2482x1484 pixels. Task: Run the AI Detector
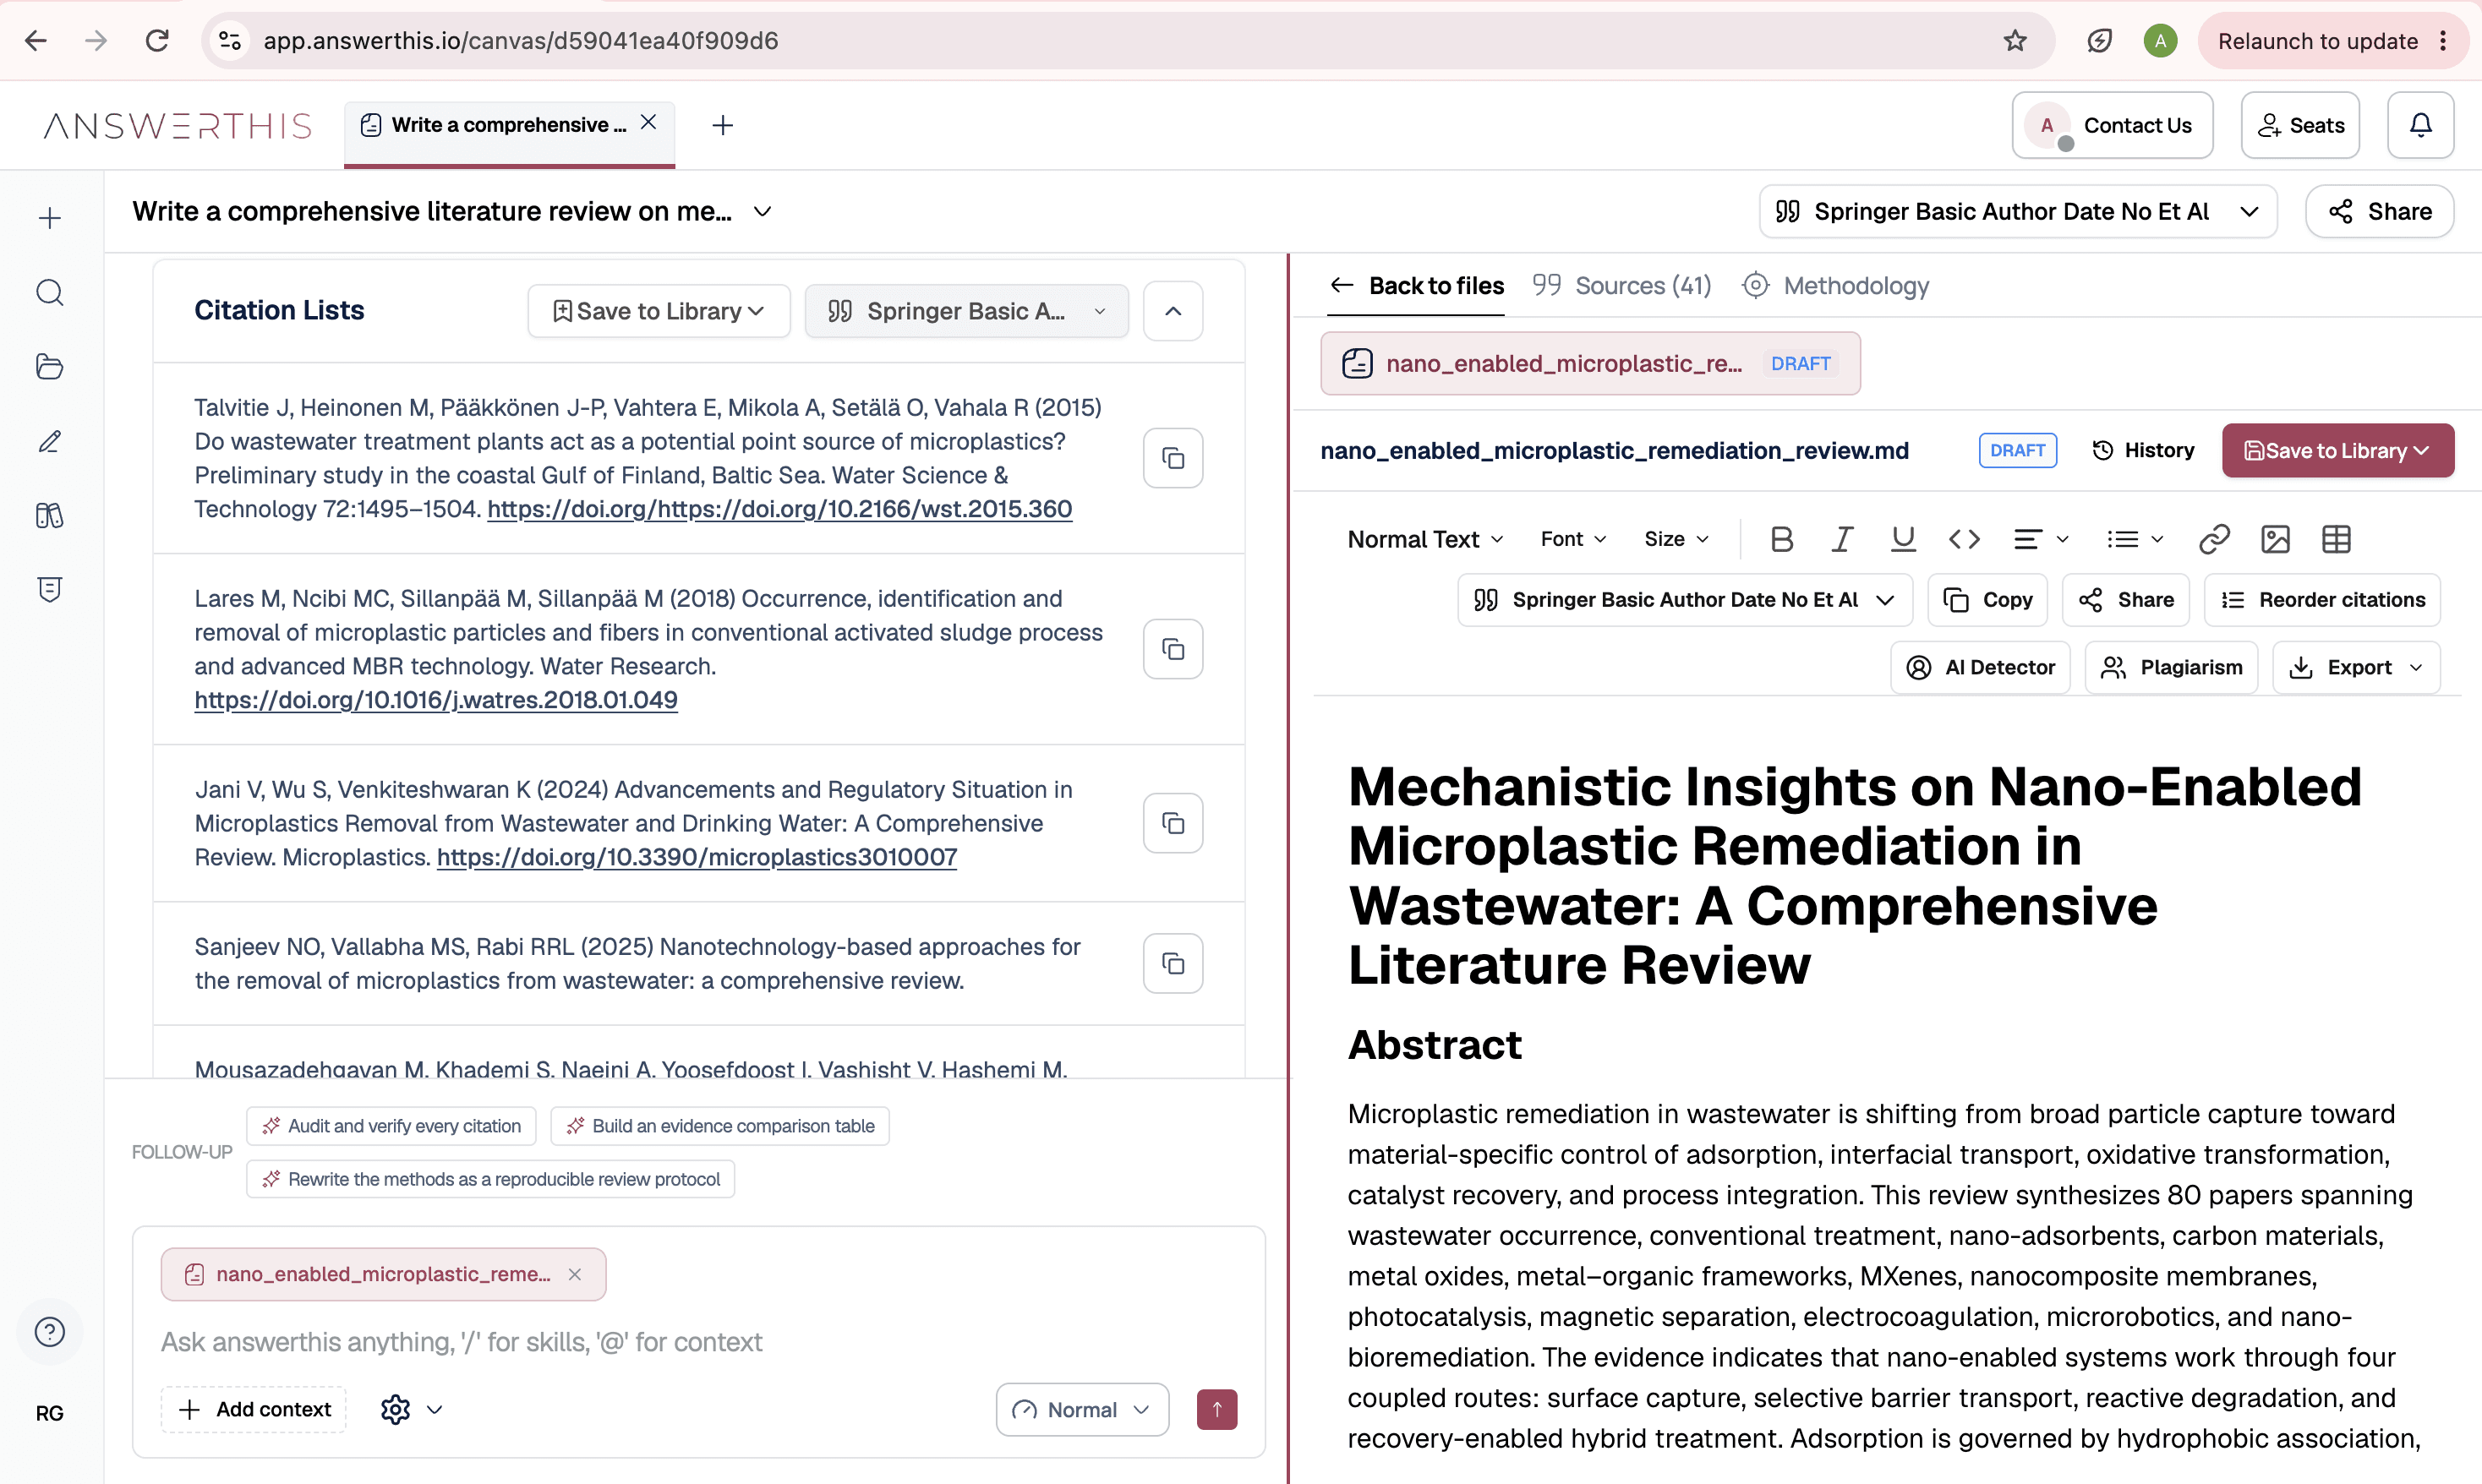coord(1980,667)
